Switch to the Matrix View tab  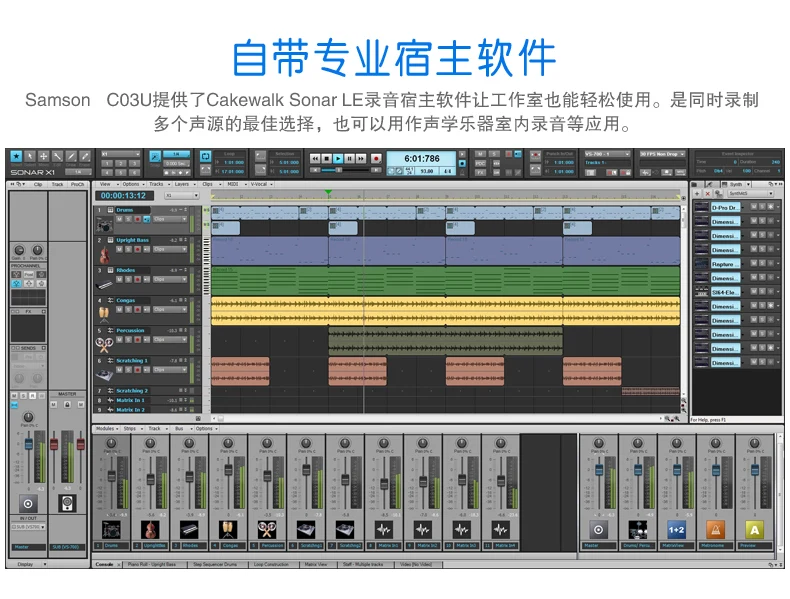coord(316,564)
